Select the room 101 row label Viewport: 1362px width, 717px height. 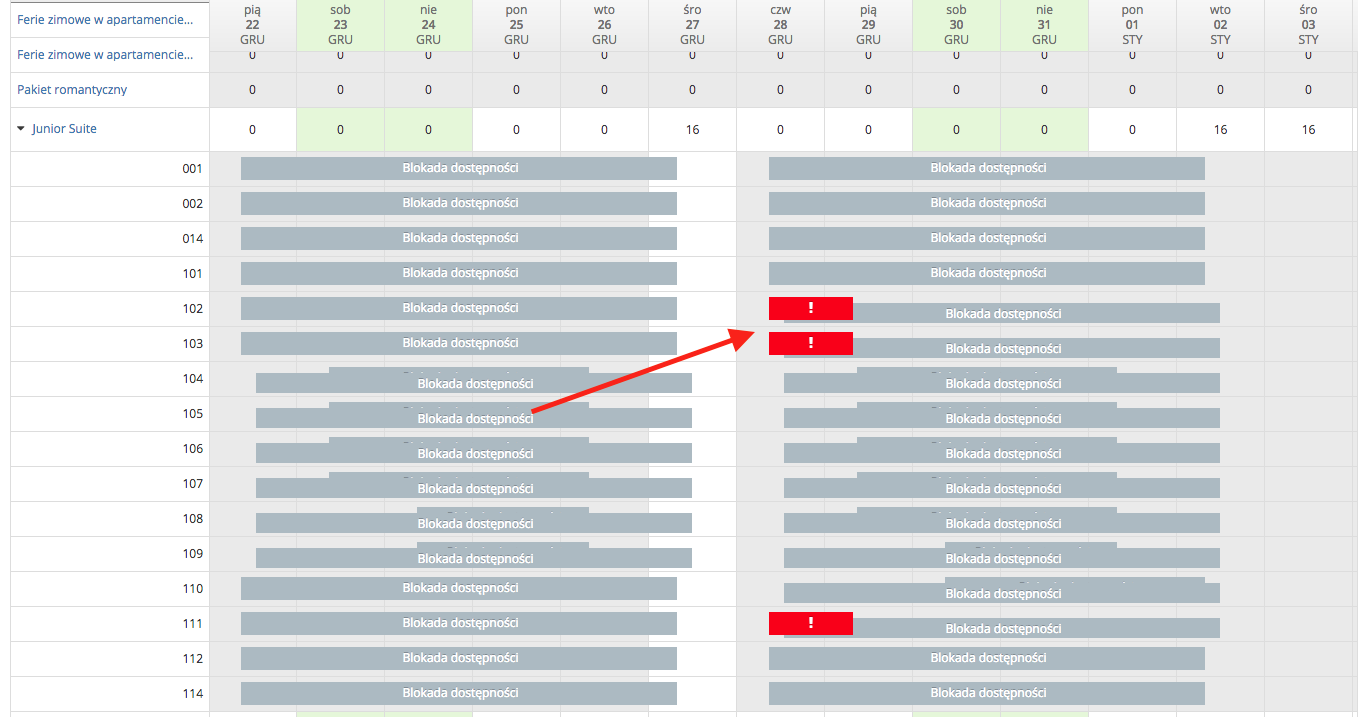pyautogui.click(x=192, y=274)
